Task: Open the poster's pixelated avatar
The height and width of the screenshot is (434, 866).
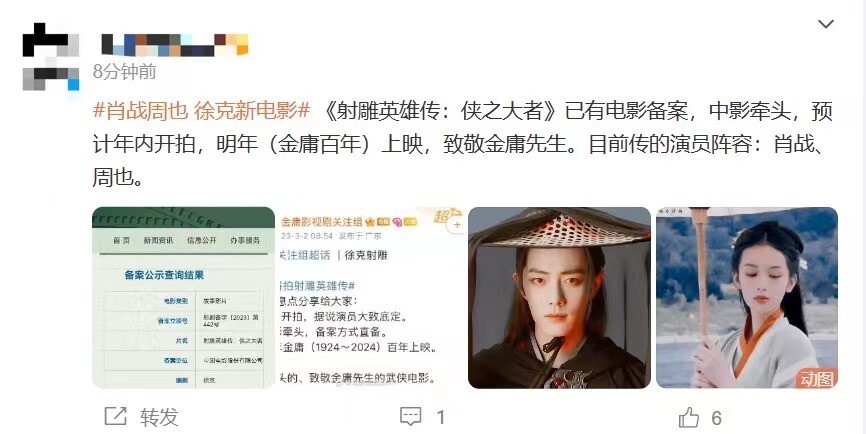Action: coord(50,56)
